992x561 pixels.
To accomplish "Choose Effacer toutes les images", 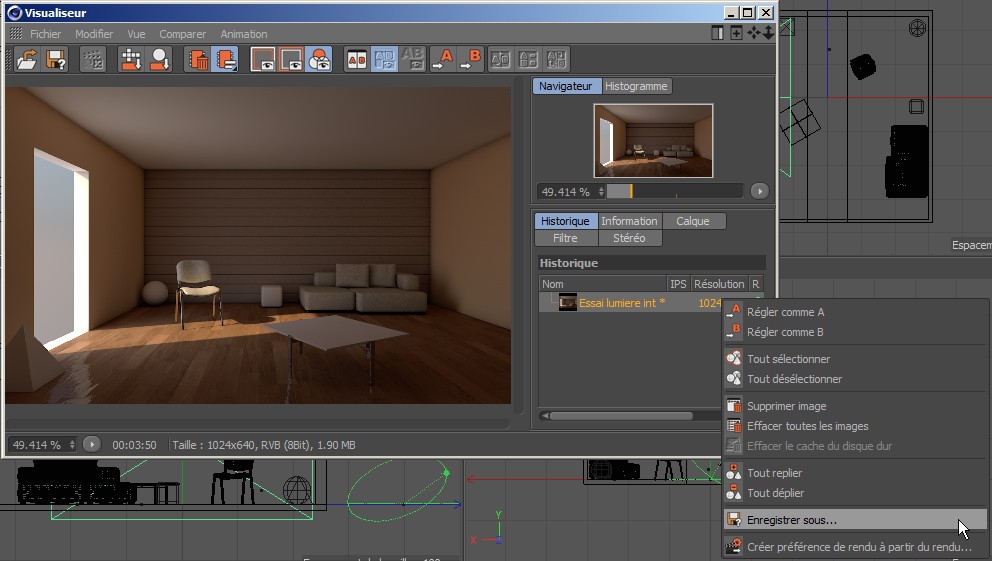I will coord(855,426).
